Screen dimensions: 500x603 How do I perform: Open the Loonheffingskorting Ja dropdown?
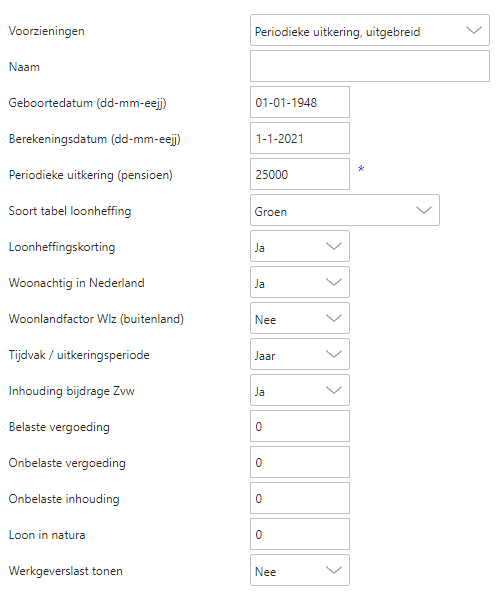[300, 246]
